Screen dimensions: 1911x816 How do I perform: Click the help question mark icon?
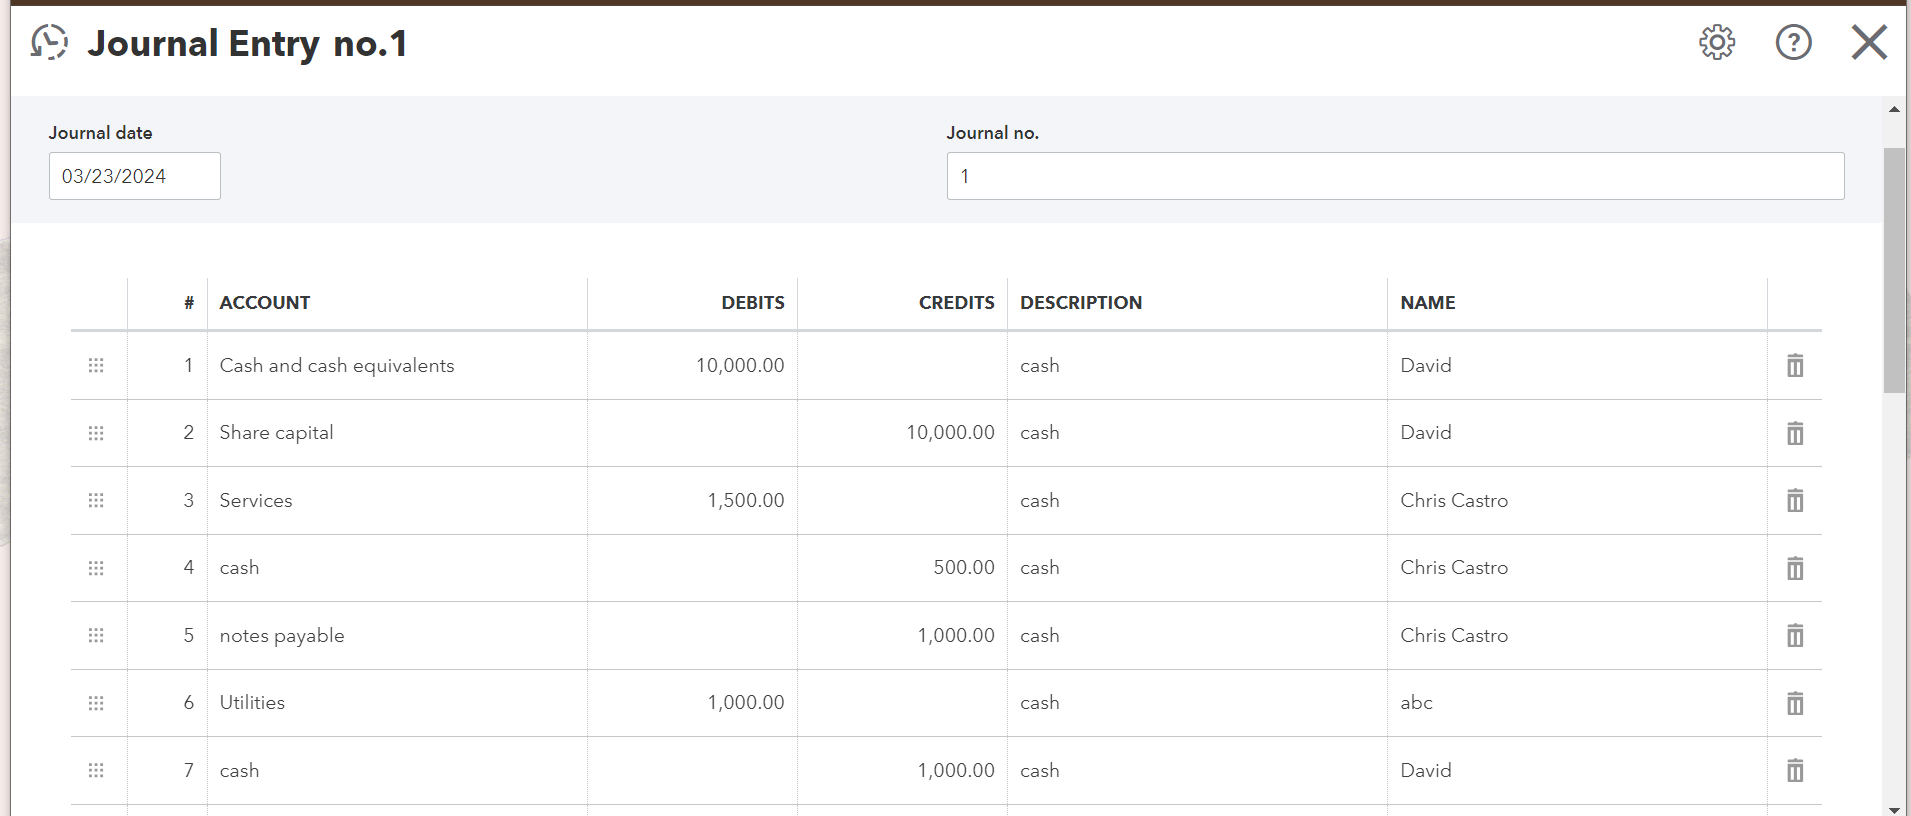pos(1793,43)
